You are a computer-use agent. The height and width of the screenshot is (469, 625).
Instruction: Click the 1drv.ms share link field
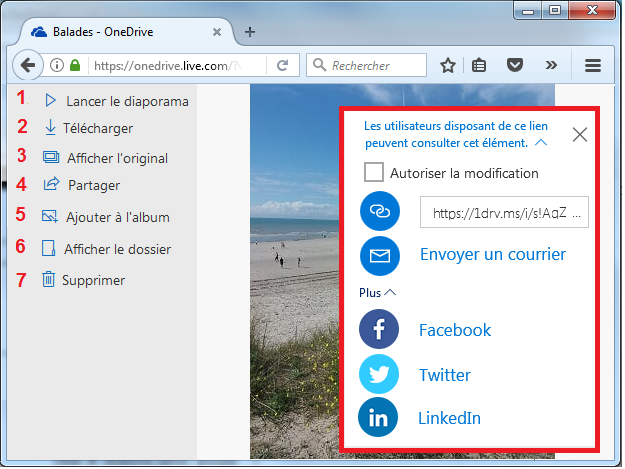tap(504, 212)
